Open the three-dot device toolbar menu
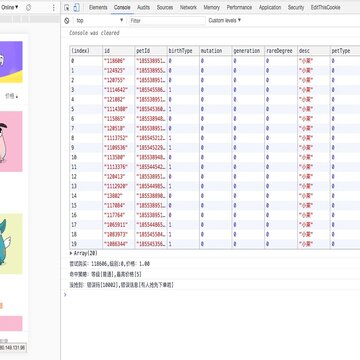The image size is (360, 360). tap(54, 7)
